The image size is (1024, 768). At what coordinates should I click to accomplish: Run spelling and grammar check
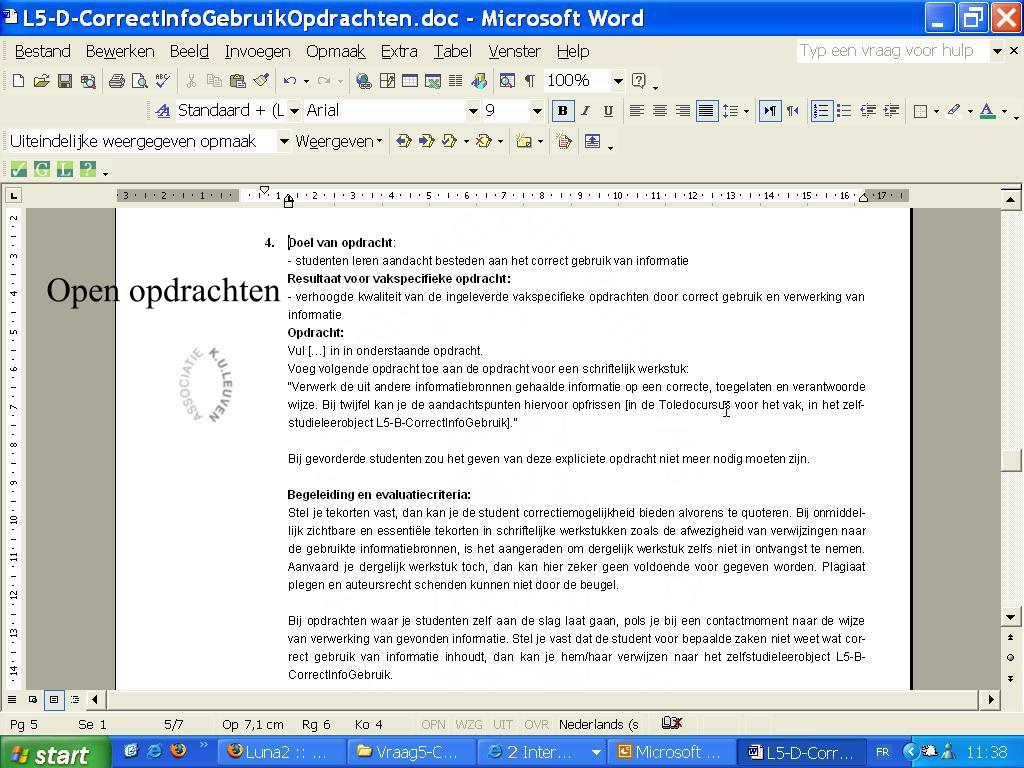[x=162, y=81]
